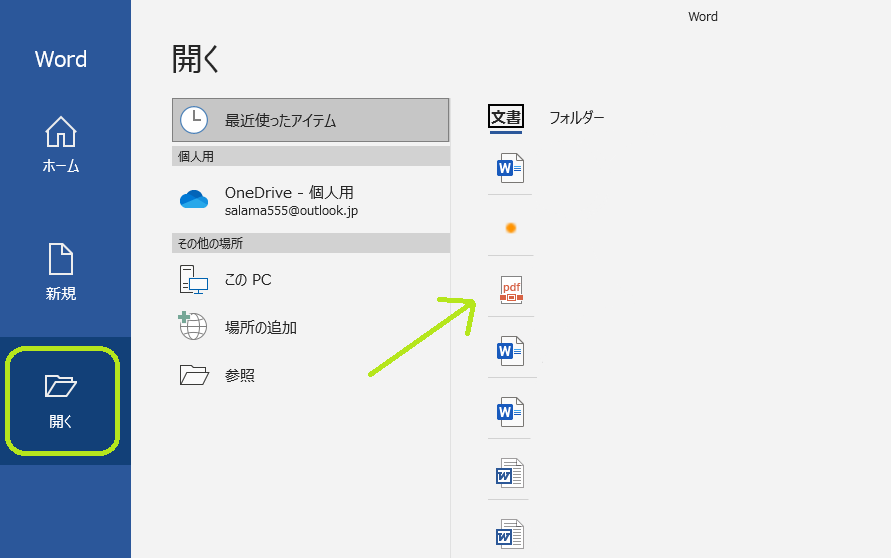Click the globe icon for 場所の追加
This screenshot has height=558, width=891.
193,327
